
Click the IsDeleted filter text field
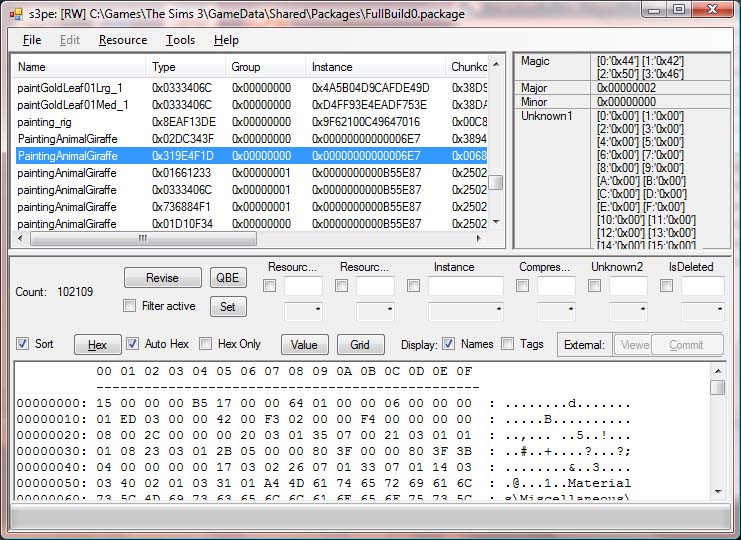[x=703, y=286]
